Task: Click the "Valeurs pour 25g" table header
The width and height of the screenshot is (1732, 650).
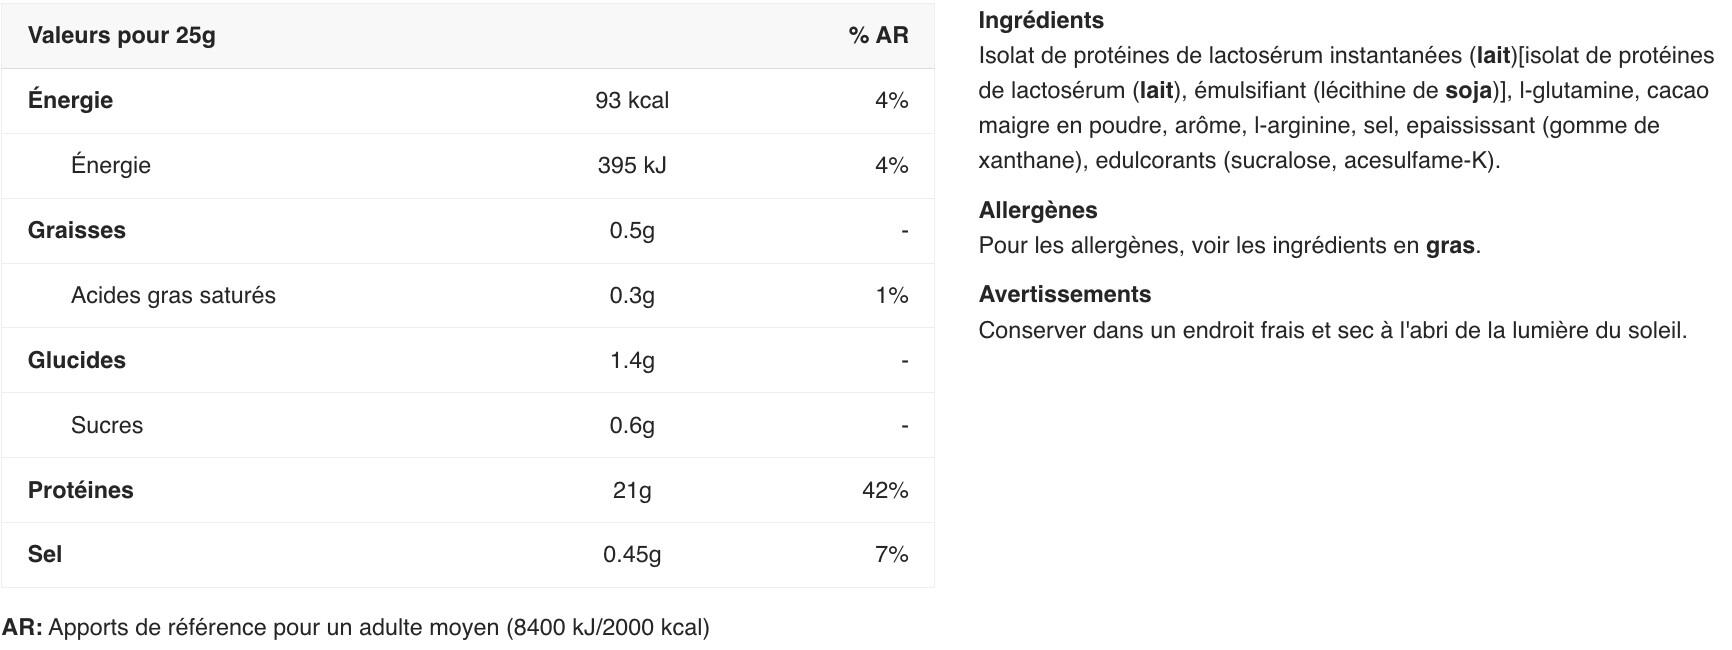Action: [121, 35]
